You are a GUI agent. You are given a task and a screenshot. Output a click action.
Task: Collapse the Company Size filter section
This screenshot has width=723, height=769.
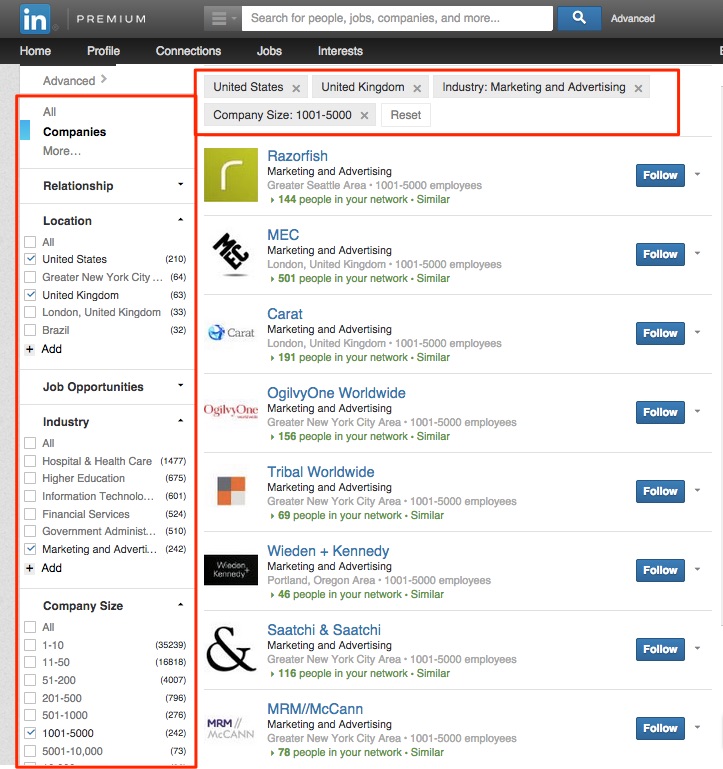[x=181, y=605]
